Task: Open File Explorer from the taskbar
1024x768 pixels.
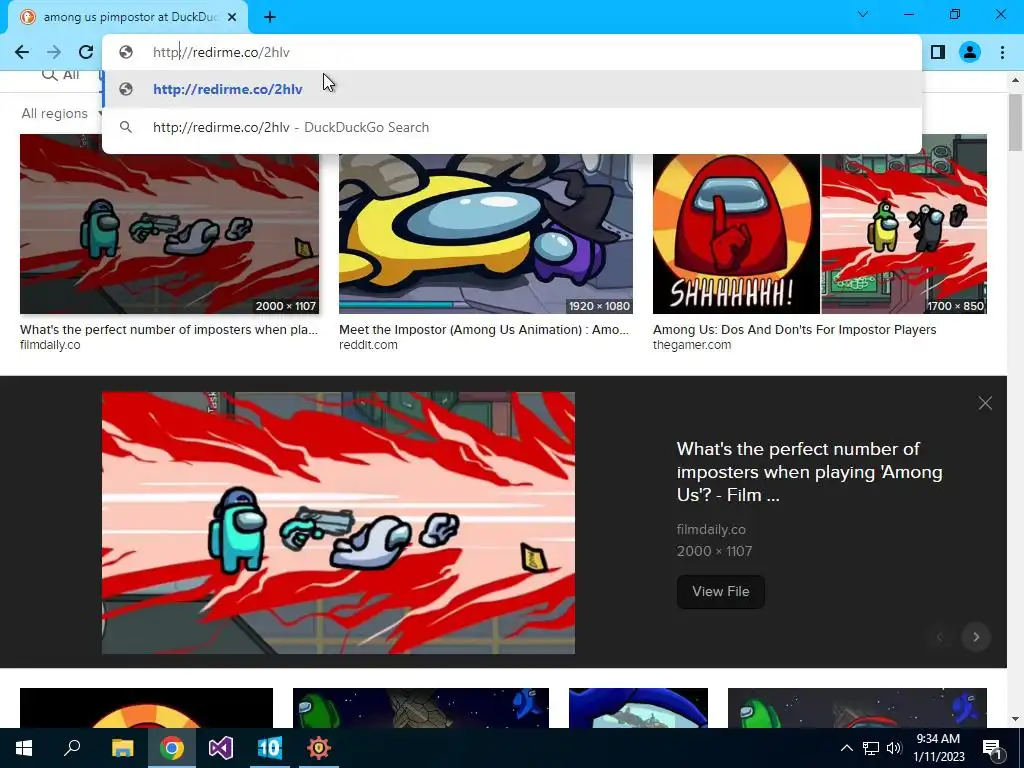Action: point(122,748)
